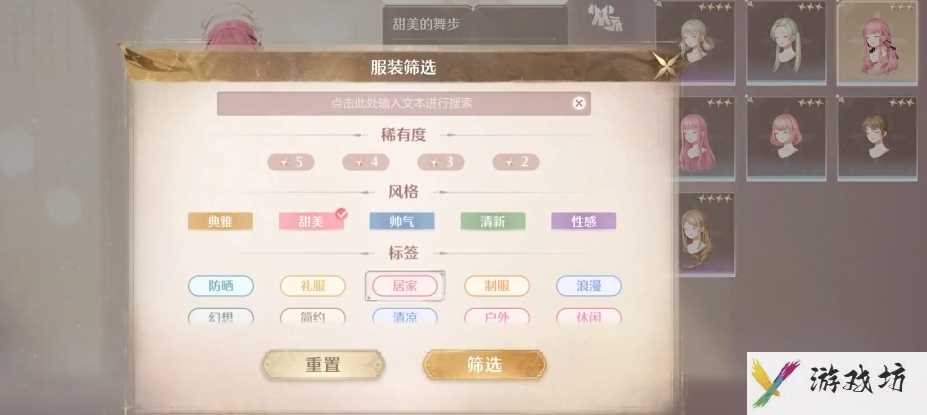Screen dimensions: 927x415
Task: Select the 制服 tag
Action: tap(497, 286)
